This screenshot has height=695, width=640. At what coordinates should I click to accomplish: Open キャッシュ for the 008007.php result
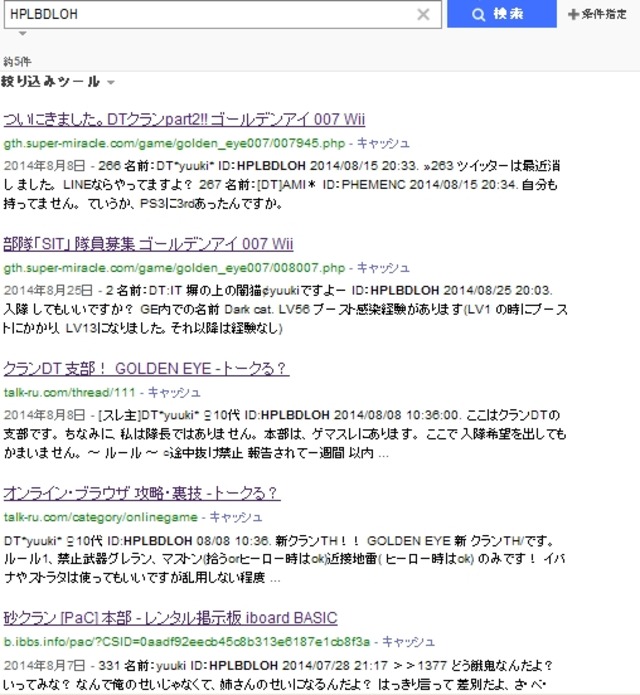coord(384,268)
